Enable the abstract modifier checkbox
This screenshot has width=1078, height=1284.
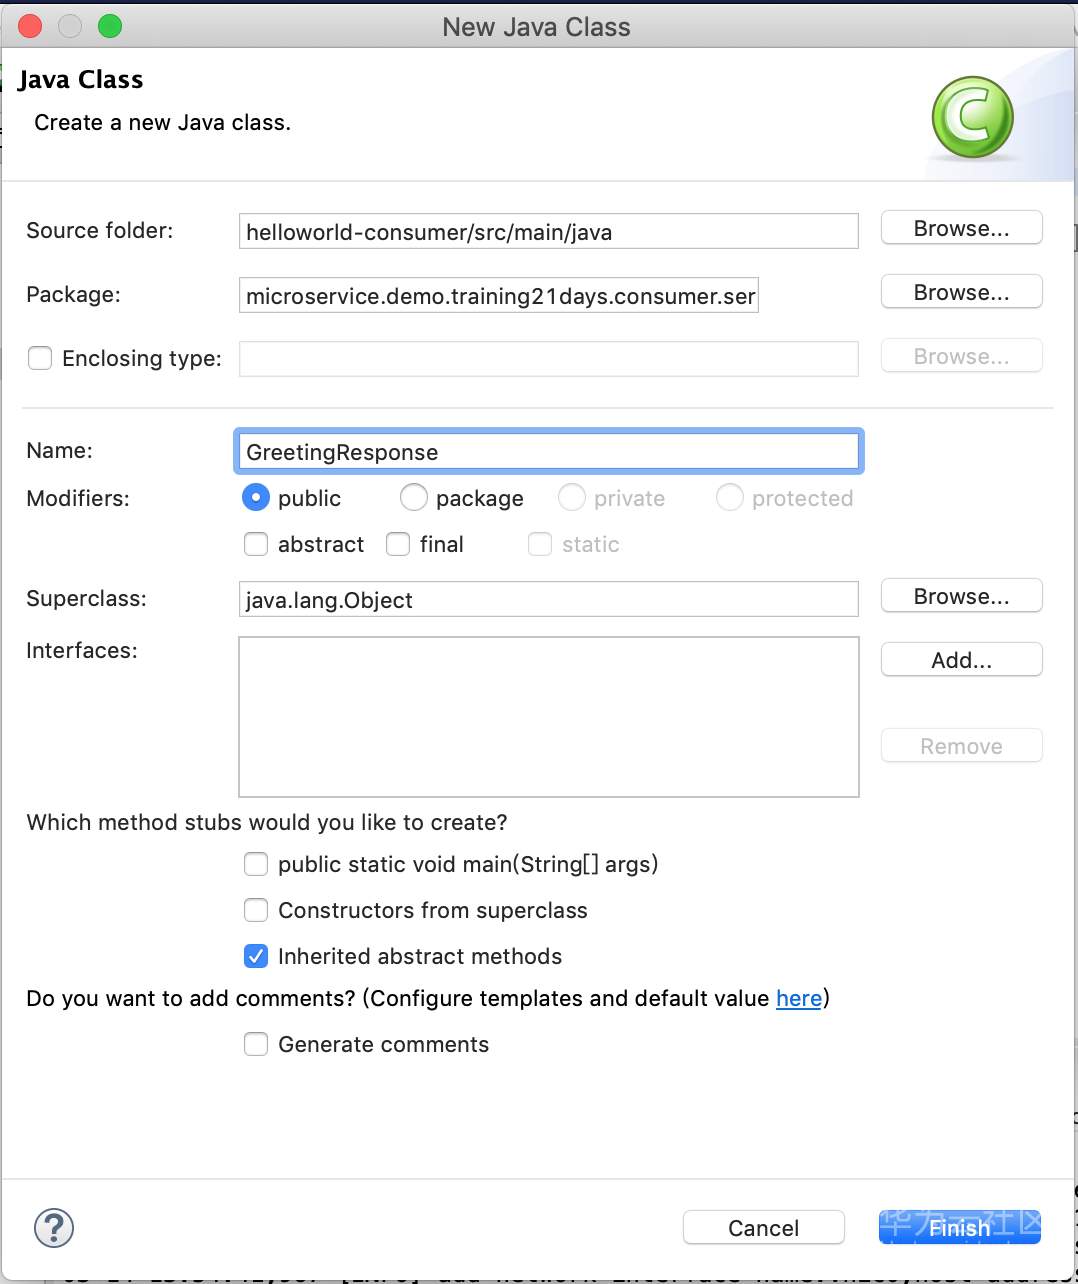tap(256, 544)
